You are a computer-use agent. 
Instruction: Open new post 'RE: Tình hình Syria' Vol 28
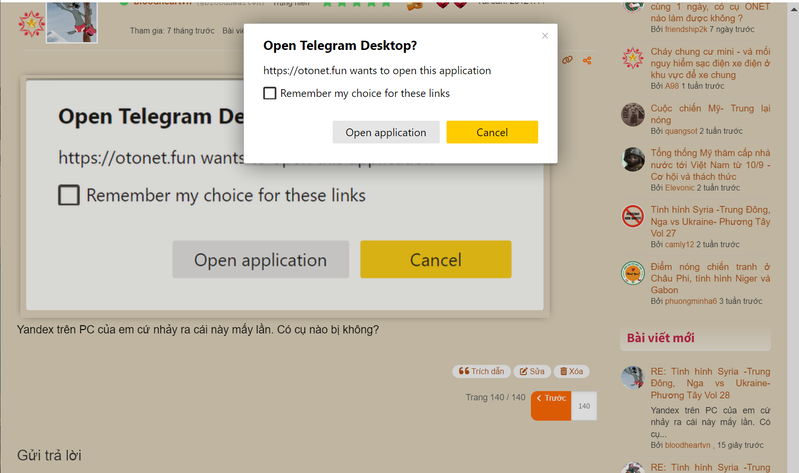(x=710, y=383)
